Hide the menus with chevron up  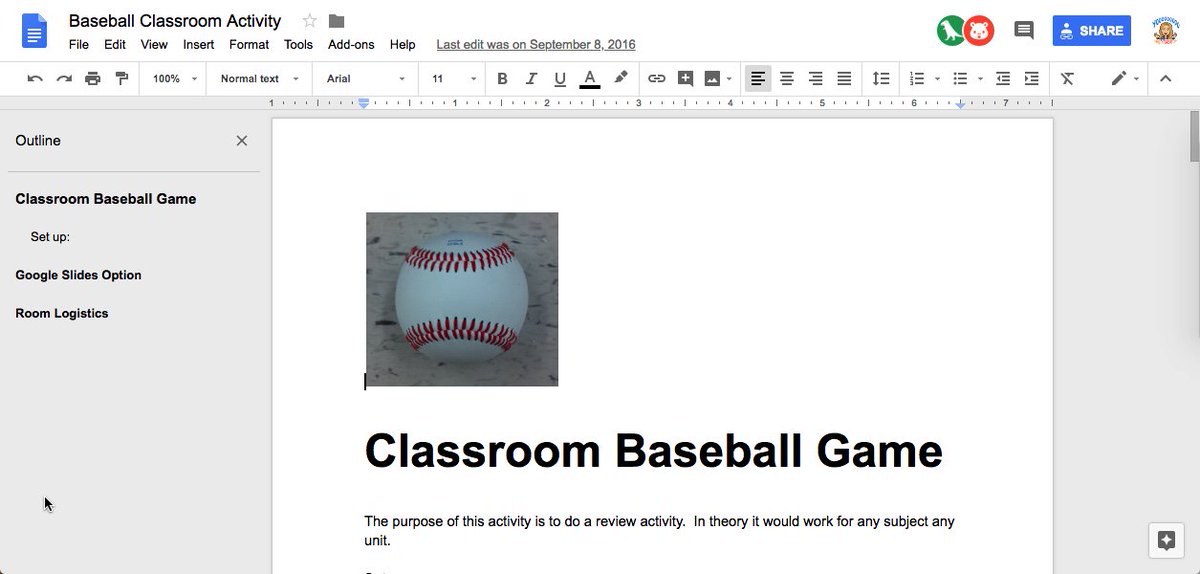[1165, 78]
